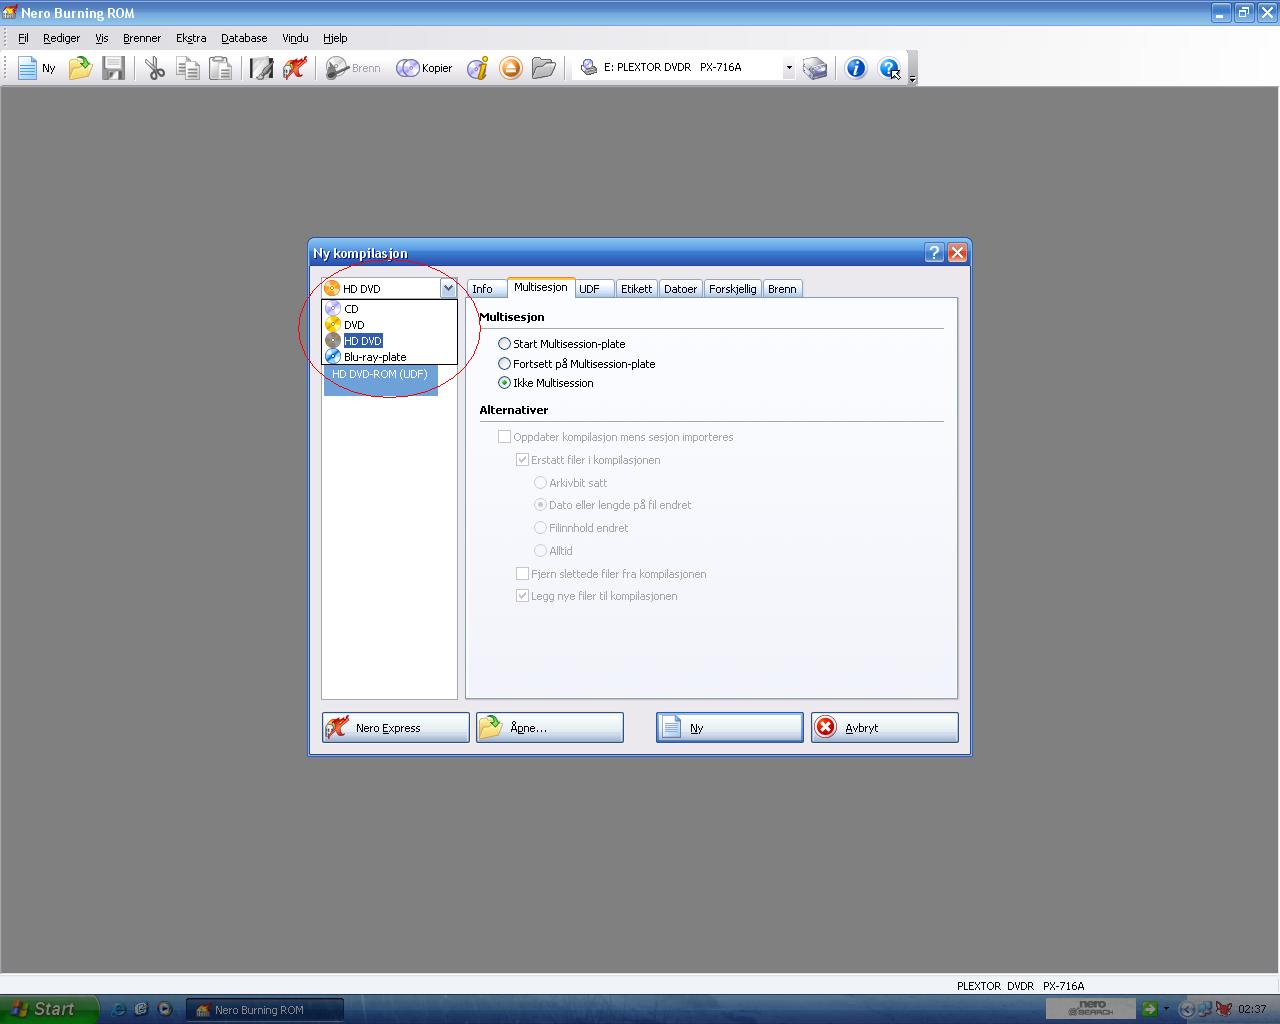This screenshot has height=1024, width=1280.
Task: Open compilation properties with the pencil icon
Action: [x=261, y=68]
